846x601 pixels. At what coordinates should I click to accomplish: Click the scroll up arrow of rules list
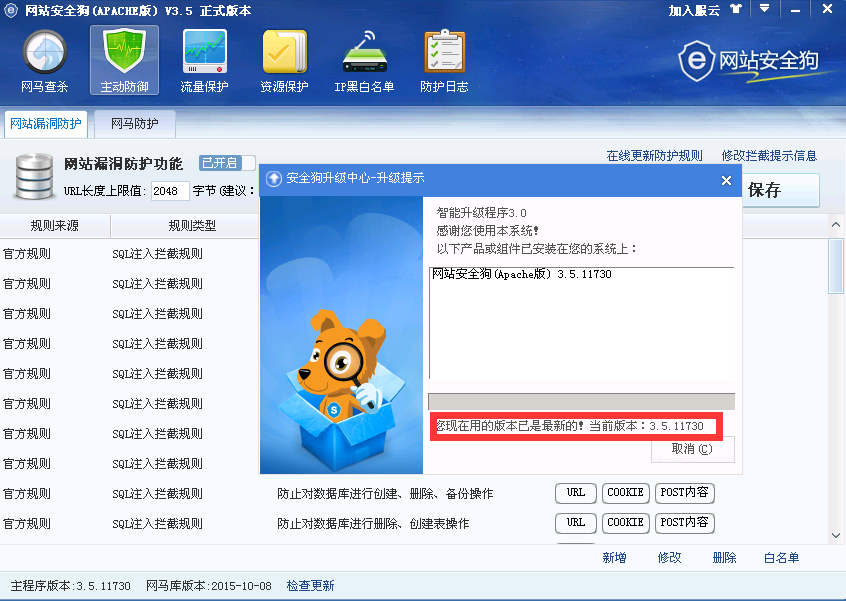pos(836,224)
